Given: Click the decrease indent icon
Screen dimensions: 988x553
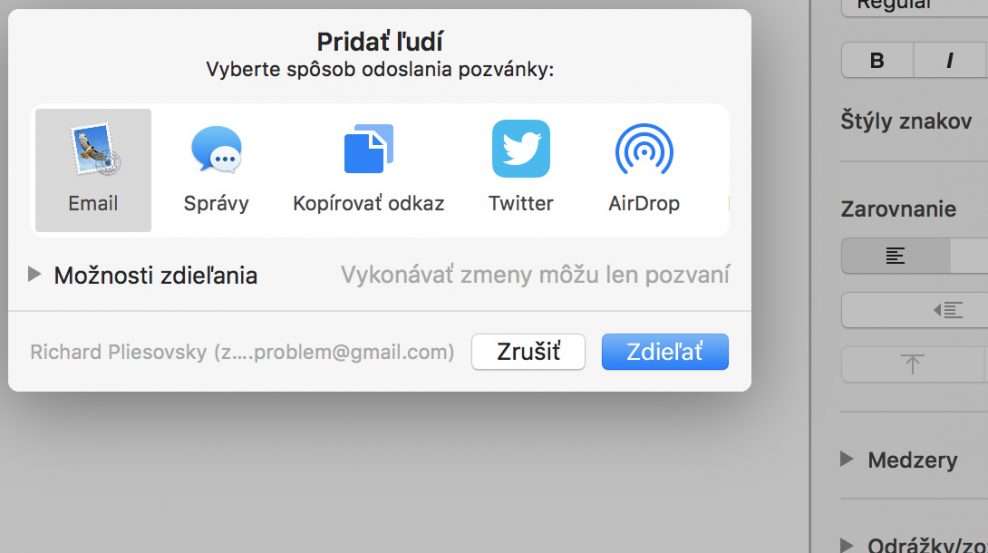Looking at the screenshot, I should [948, 310].
